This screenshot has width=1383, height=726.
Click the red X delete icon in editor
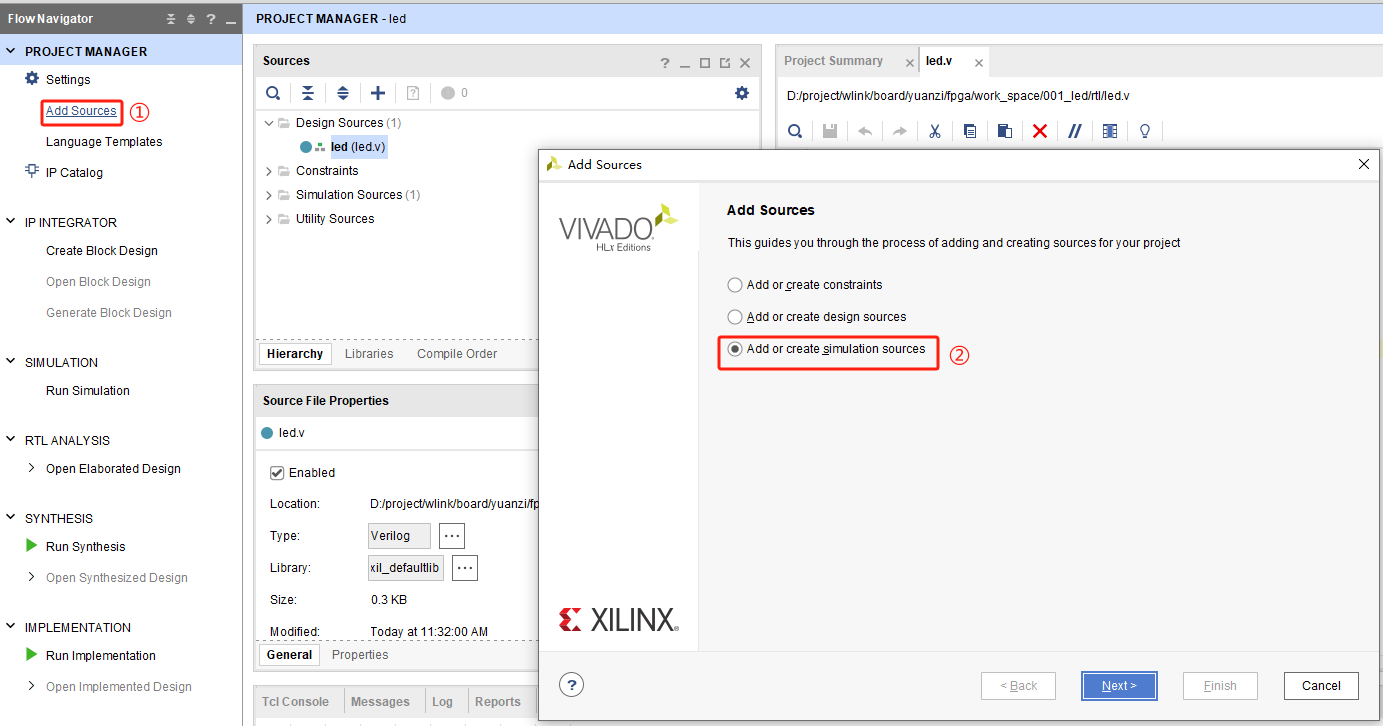(1040, 131)
